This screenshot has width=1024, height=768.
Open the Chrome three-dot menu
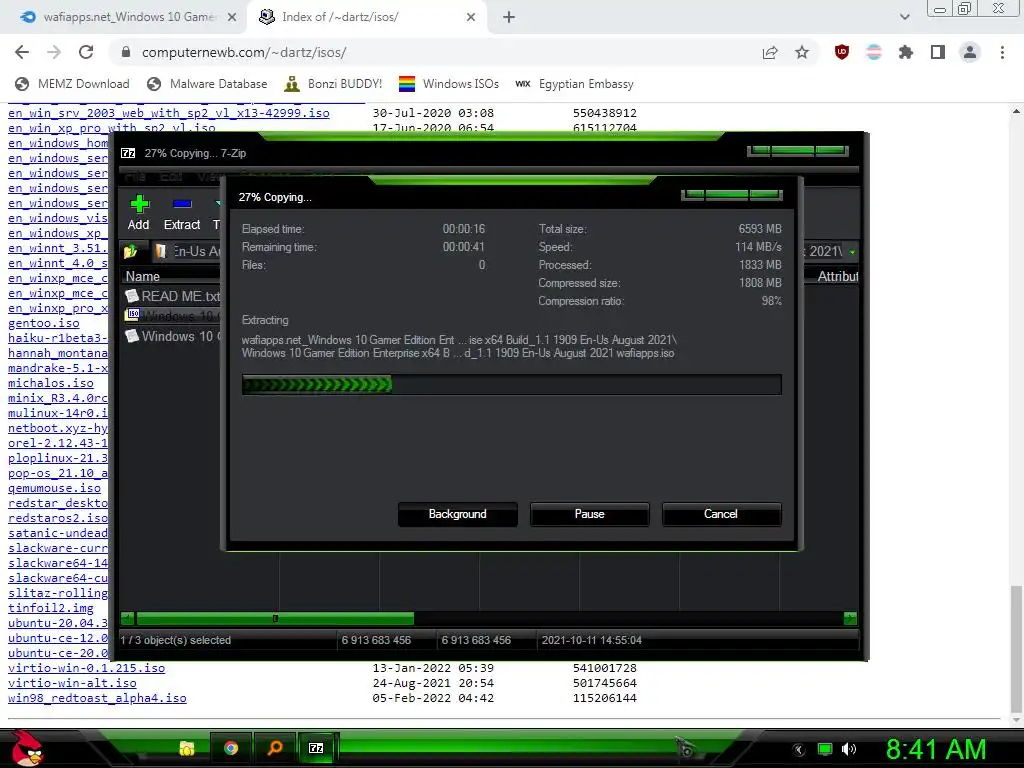(x=1002, y=52)
